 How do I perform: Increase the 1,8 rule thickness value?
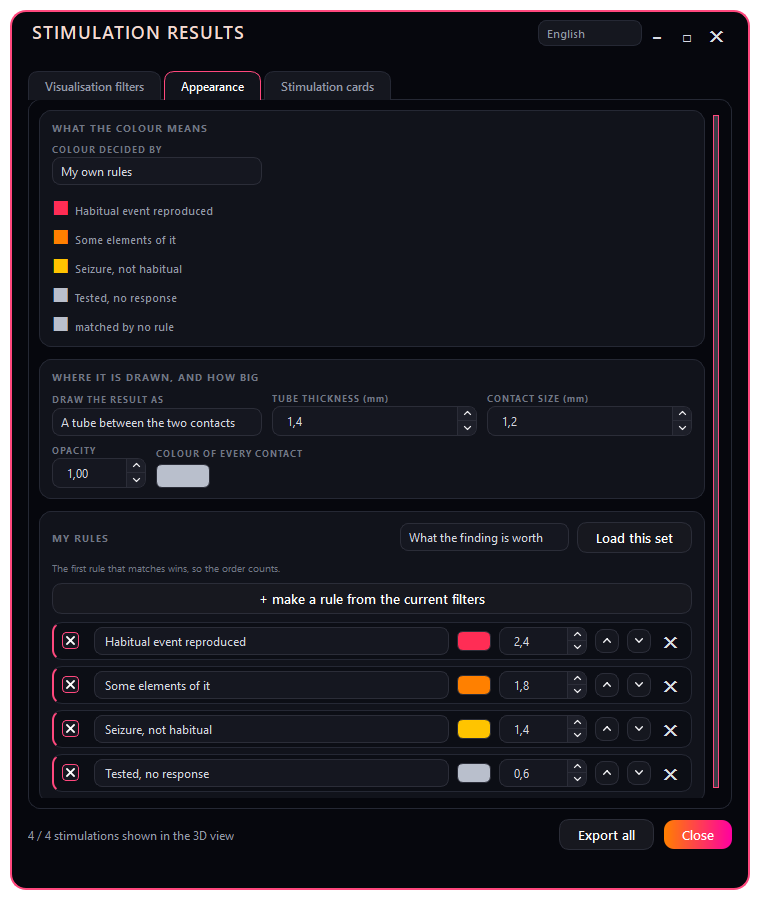tap(577, 679)
